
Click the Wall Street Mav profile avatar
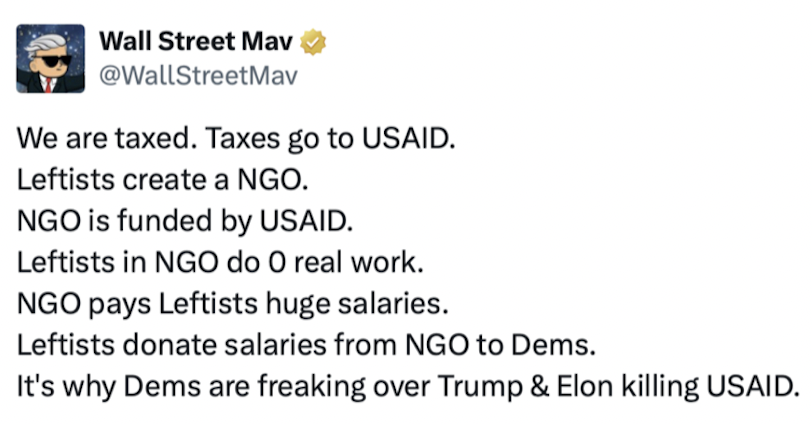[x=49, y=60]
